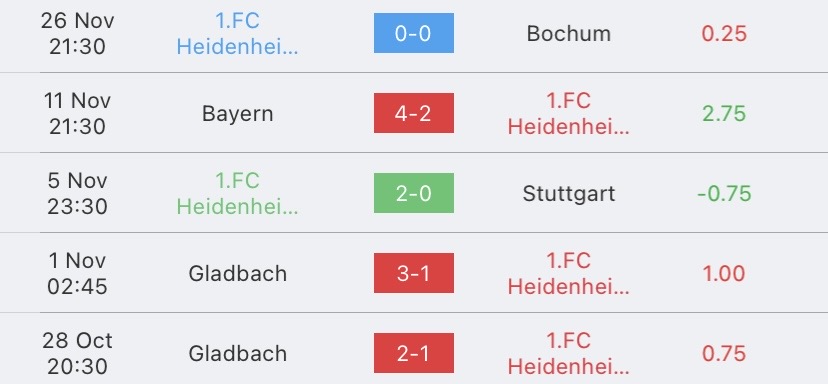The image size is (828, 384).
Task: Open the blue 0-0 score badge
Action: pyautogui.click(x=413, y=33)
